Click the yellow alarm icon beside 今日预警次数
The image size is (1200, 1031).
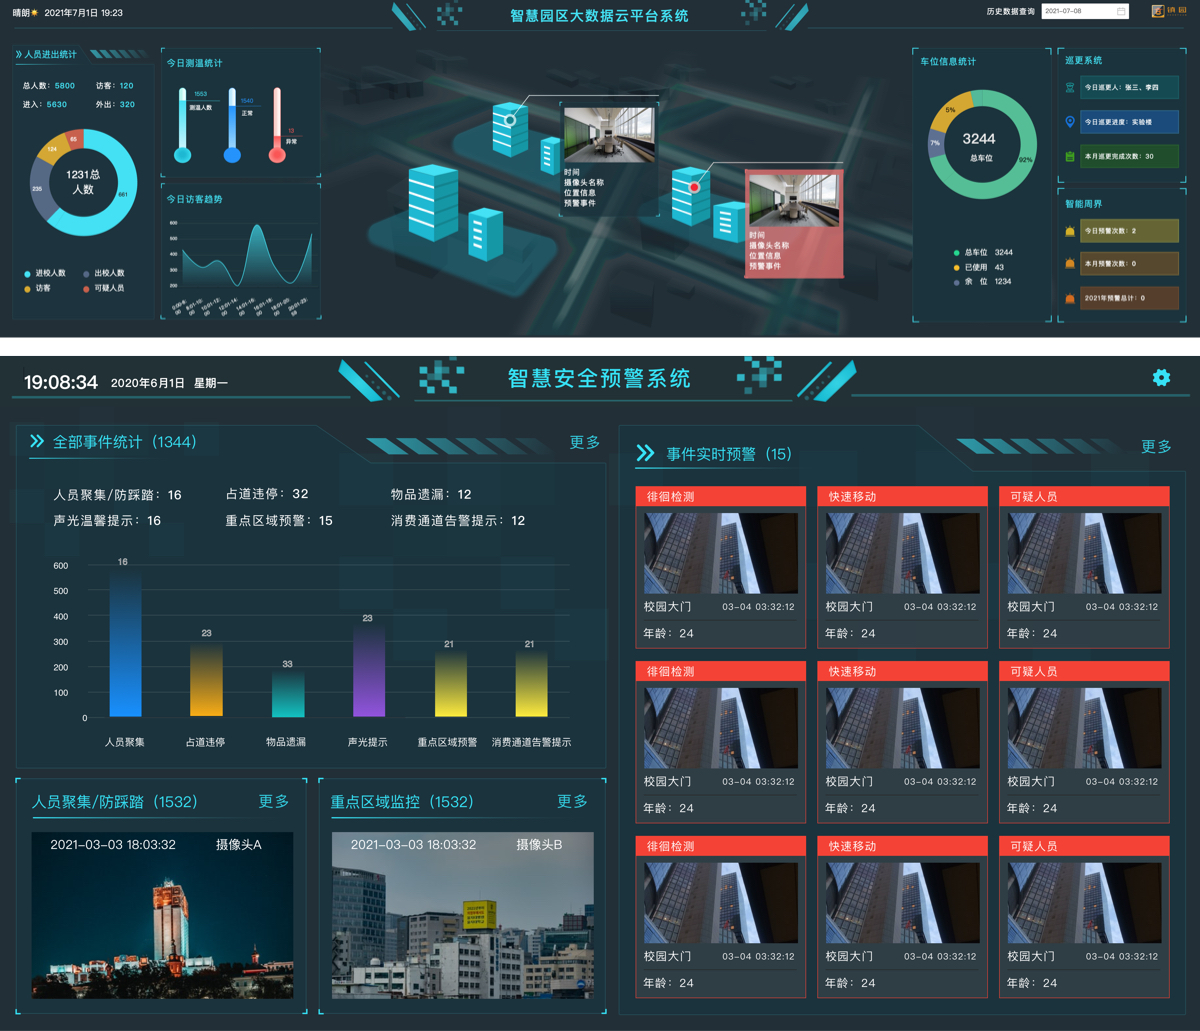[x=1070, y=231]
